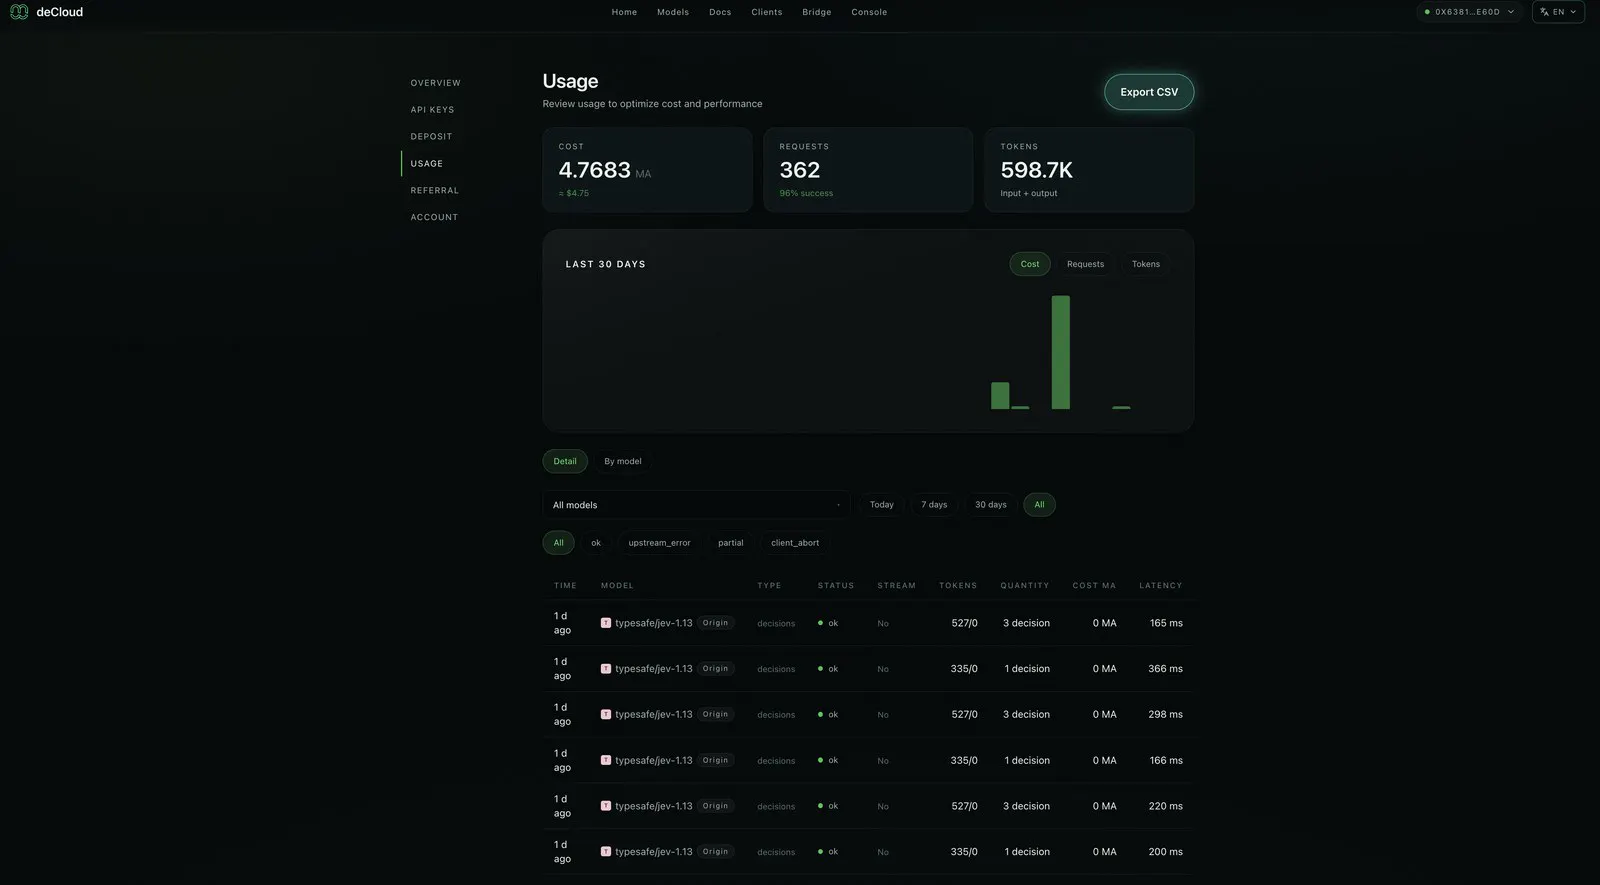Go to API Keys in the sidebar
Image resolution: width=1600 pixels, height=885 pixels.
point(432,110)
